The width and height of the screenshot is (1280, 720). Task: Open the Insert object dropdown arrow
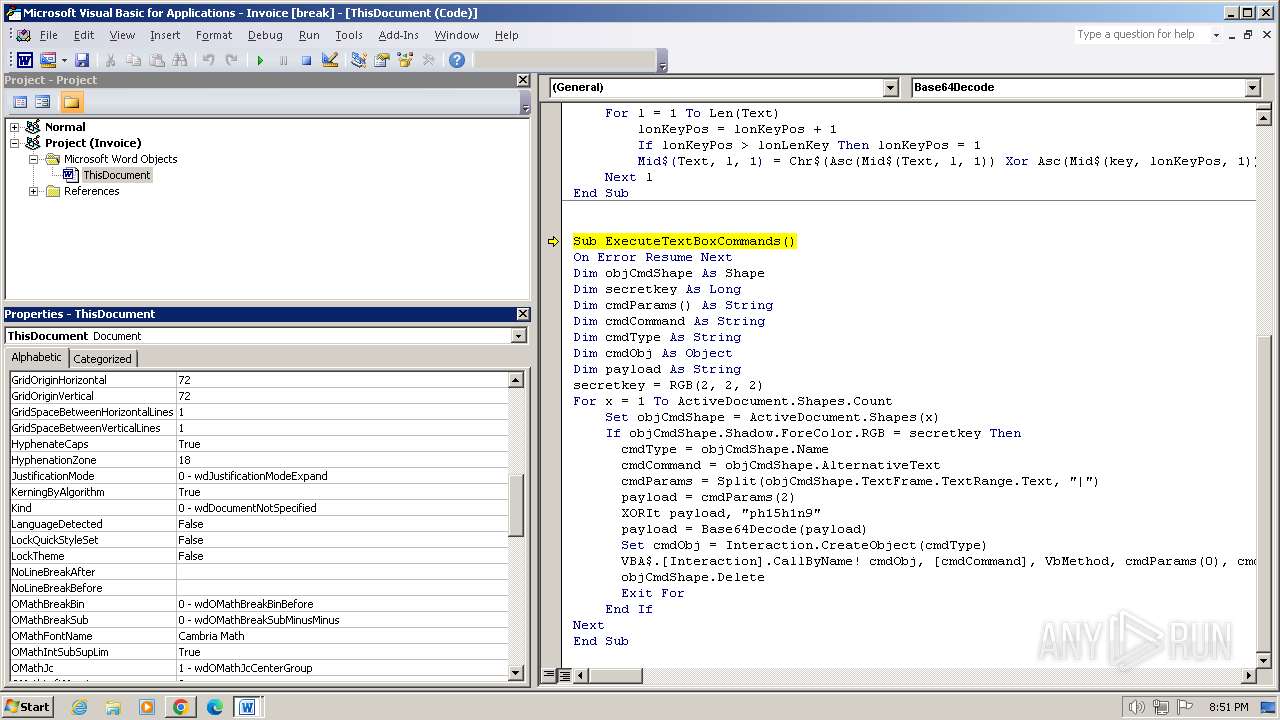(x=64, y=60)
